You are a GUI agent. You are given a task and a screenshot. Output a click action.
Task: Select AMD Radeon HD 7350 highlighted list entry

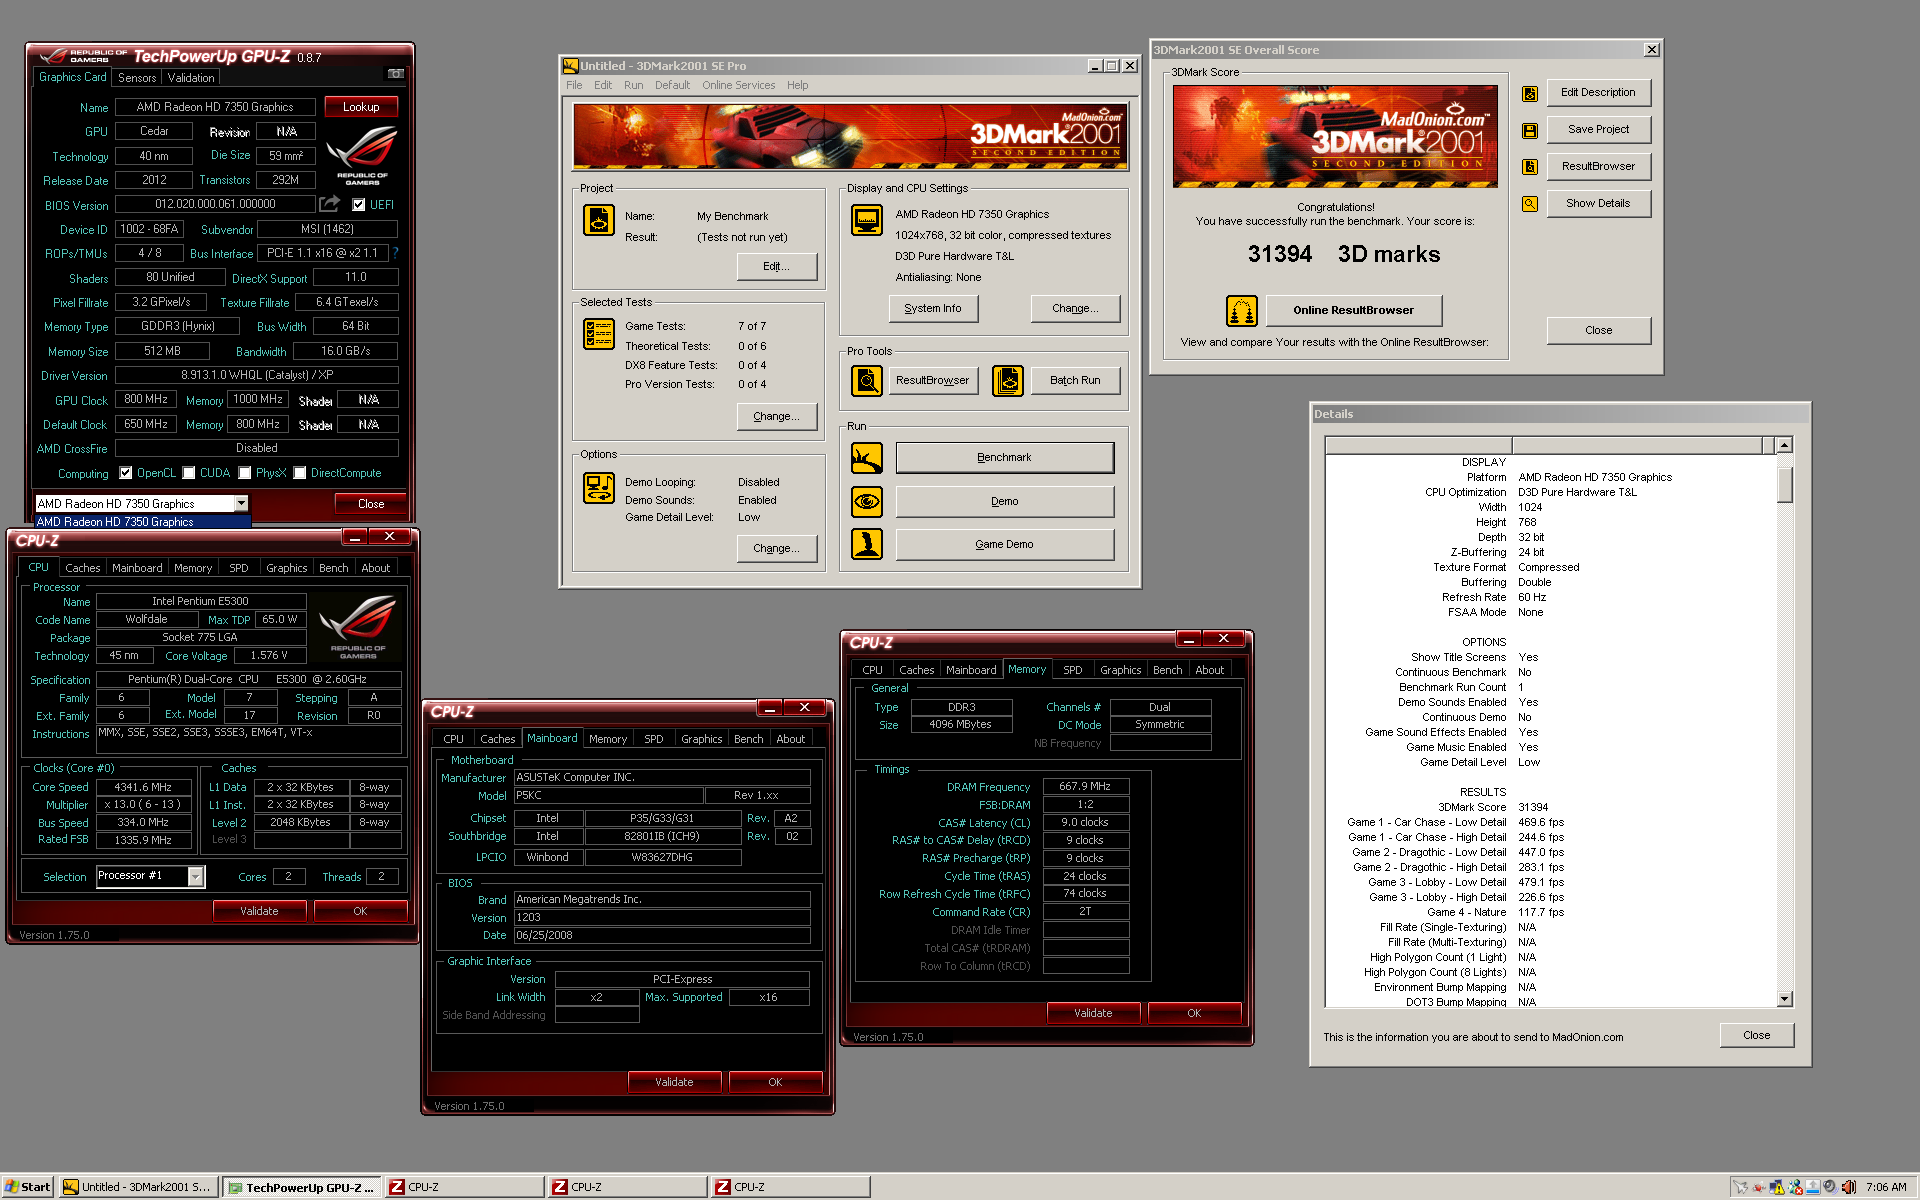click(143, 521)
